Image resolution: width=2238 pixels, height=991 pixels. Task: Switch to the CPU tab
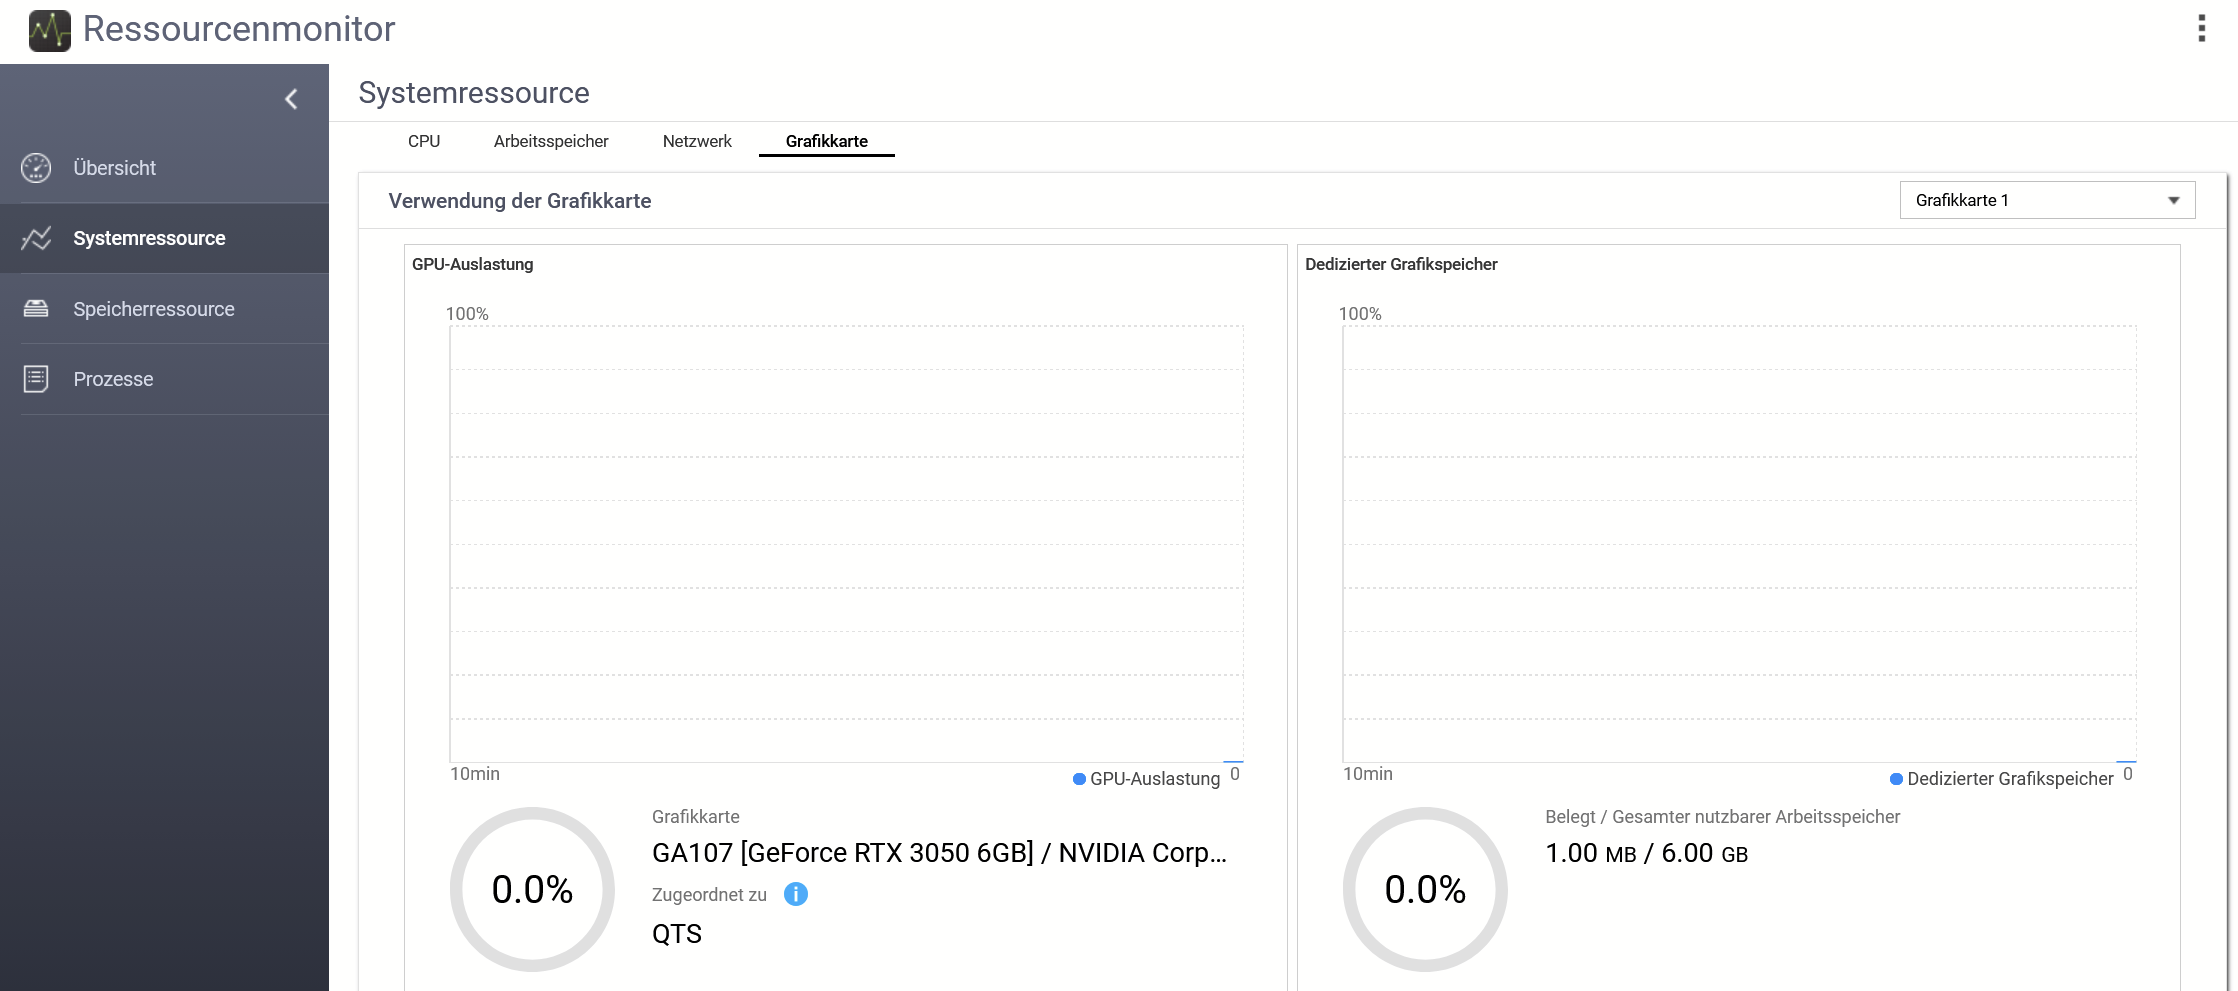tap(423, 141)
